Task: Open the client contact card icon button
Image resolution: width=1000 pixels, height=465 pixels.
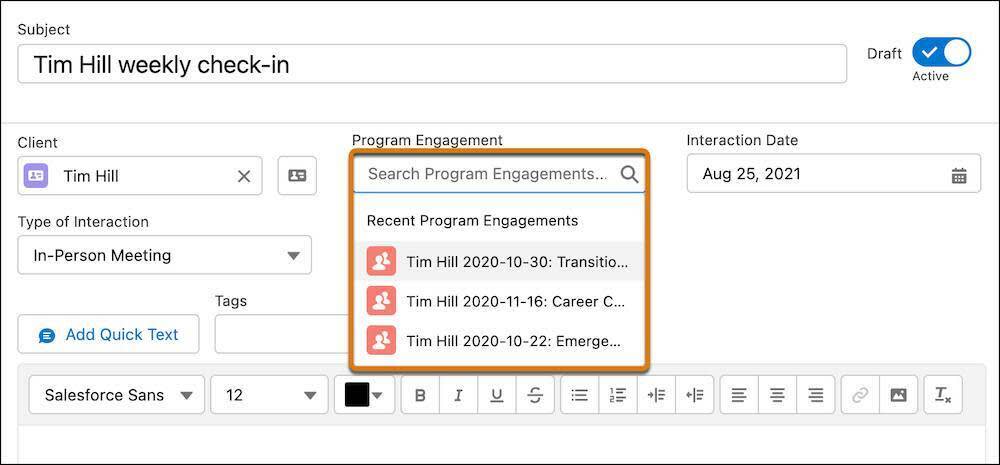Action: click(x=297, y=176)
